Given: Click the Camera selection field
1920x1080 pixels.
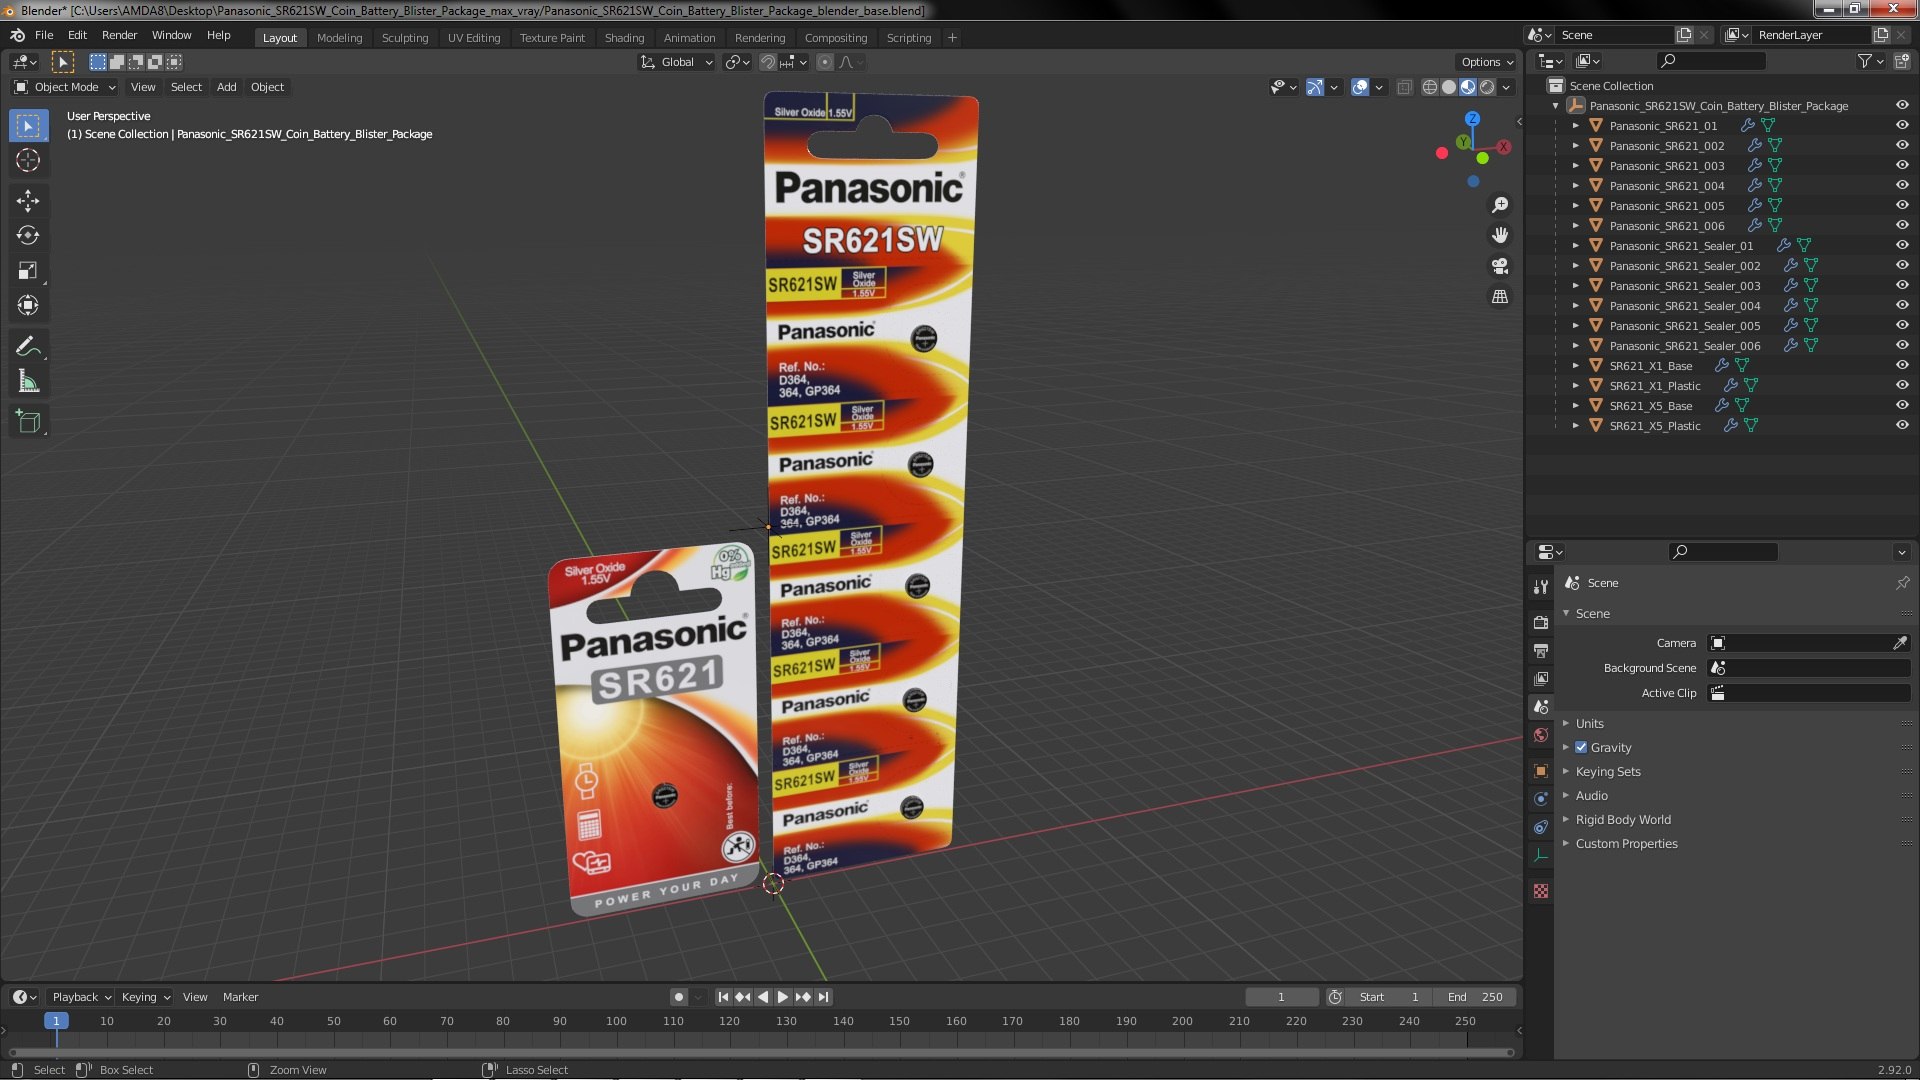Looking at the screenshot, I should 1799,643.
